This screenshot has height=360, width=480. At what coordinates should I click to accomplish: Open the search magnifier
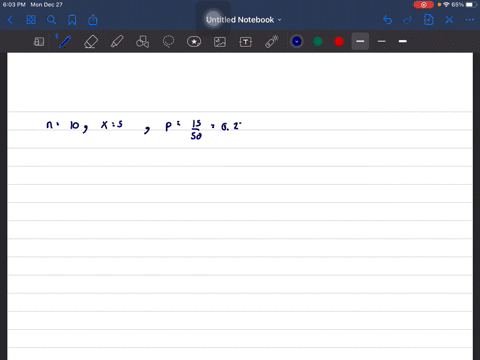(x=51, y=20)
